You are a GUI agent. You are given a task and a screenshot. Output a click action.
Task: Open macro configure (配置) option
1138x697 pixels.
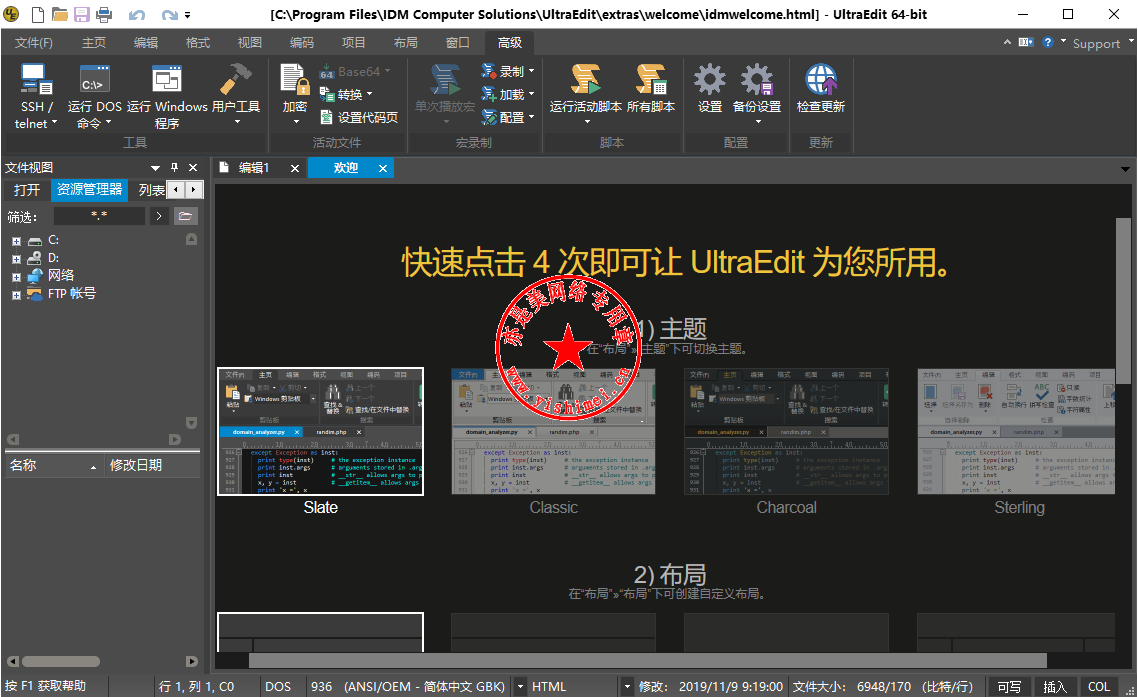(x=507, y=118)
